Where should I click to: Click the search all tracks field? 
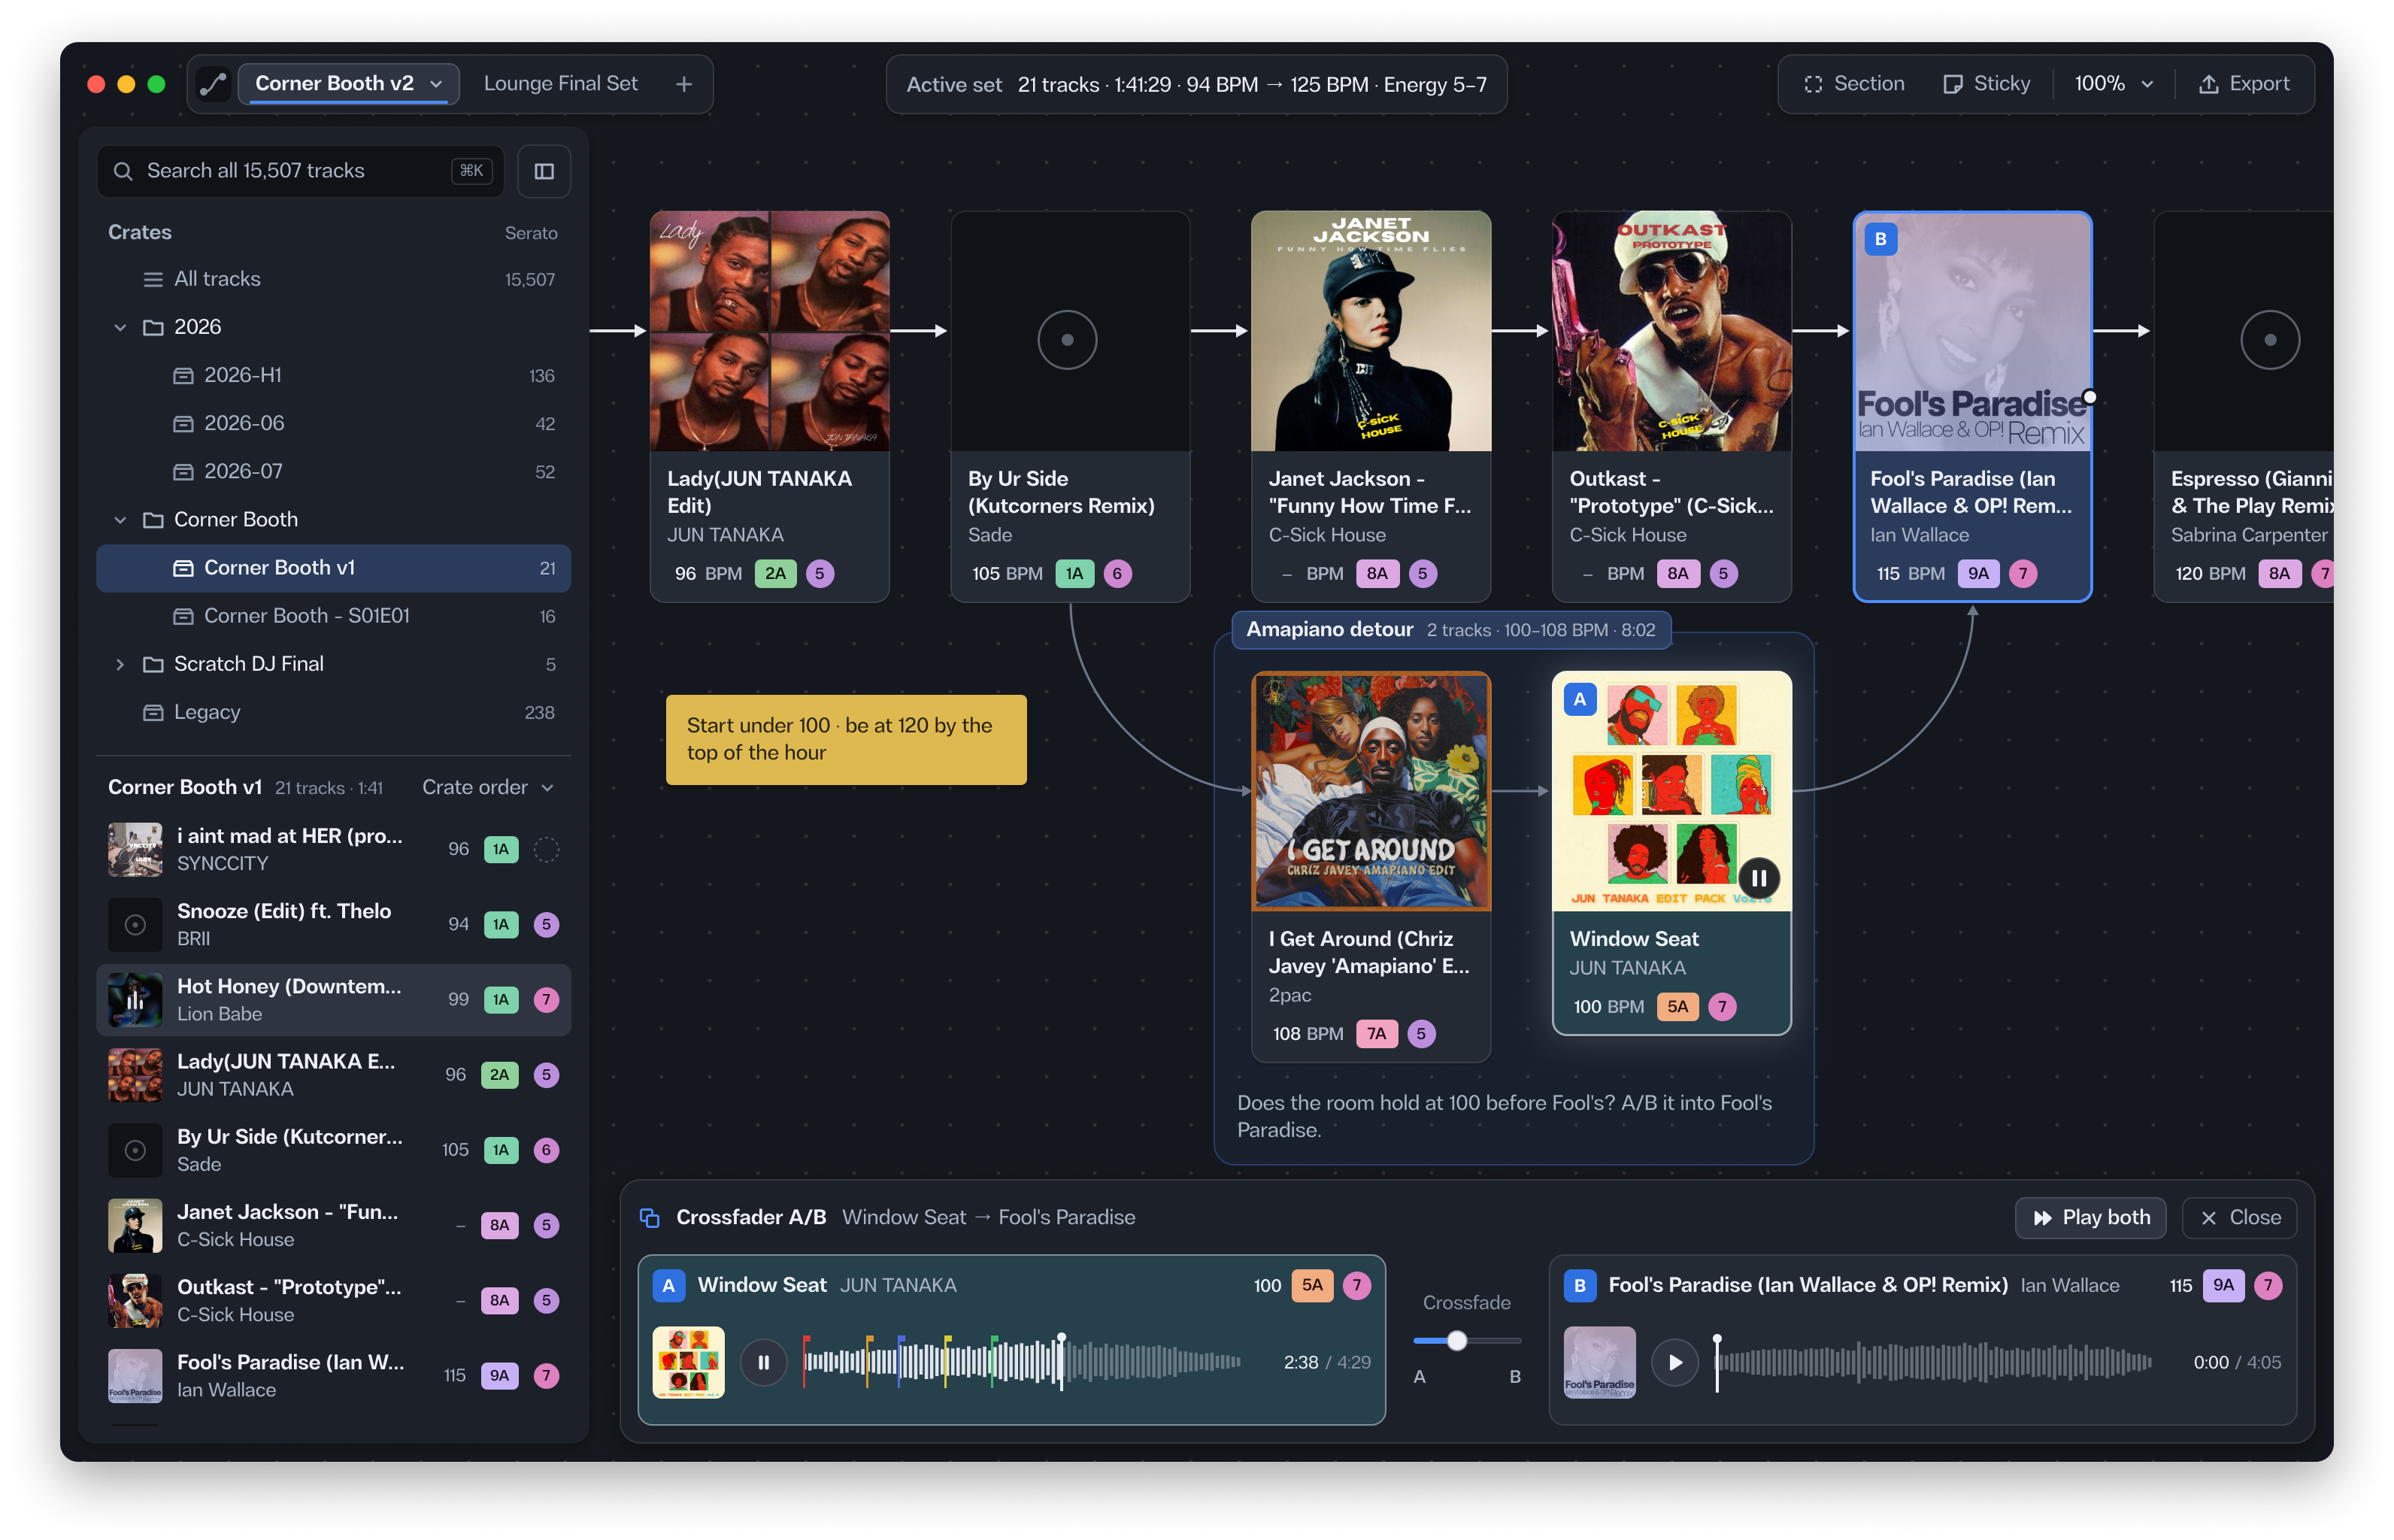coord(300,171)
